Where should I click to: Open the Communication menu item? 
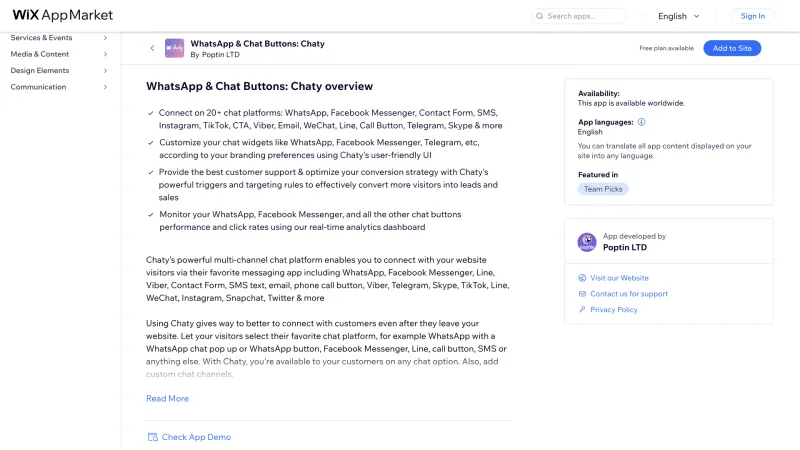(x=38, y=87)
